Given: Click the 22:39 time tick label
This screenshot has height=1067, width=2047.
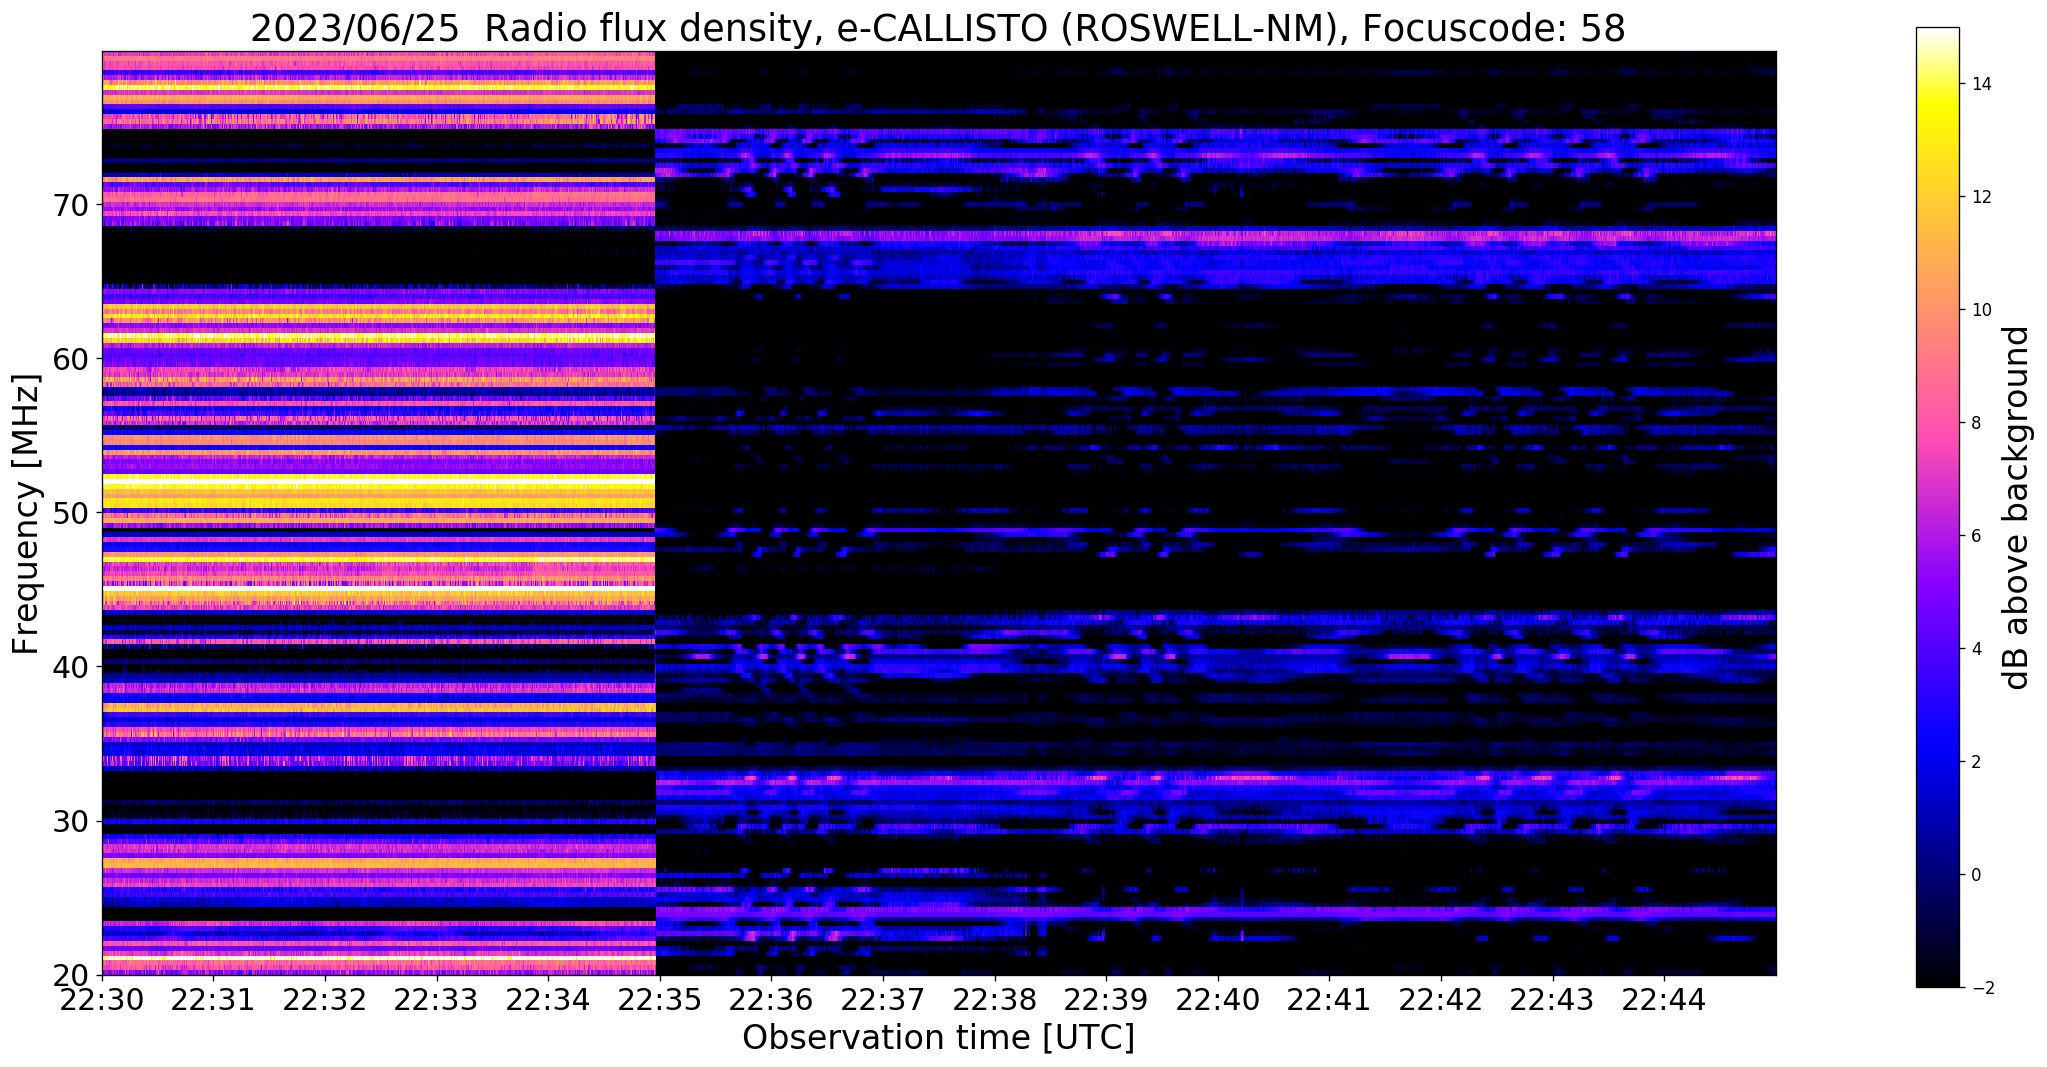Looking at the screenshot, I should (x=1106, y=999).
